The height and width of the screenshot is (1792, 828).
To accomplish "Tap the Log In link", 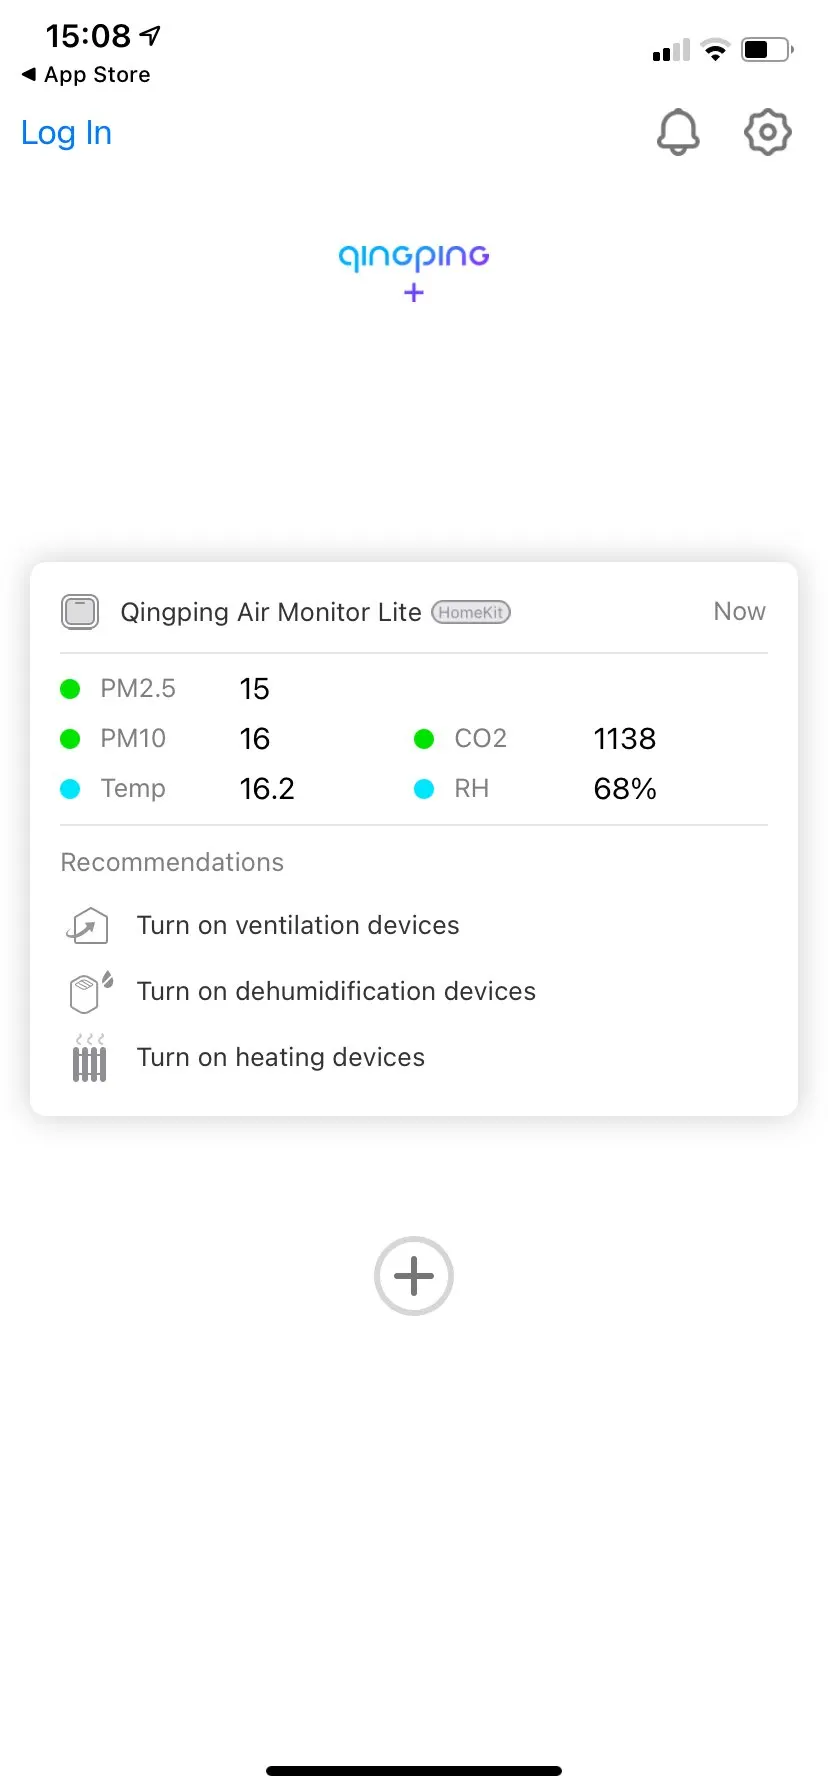I will point(66,133).
